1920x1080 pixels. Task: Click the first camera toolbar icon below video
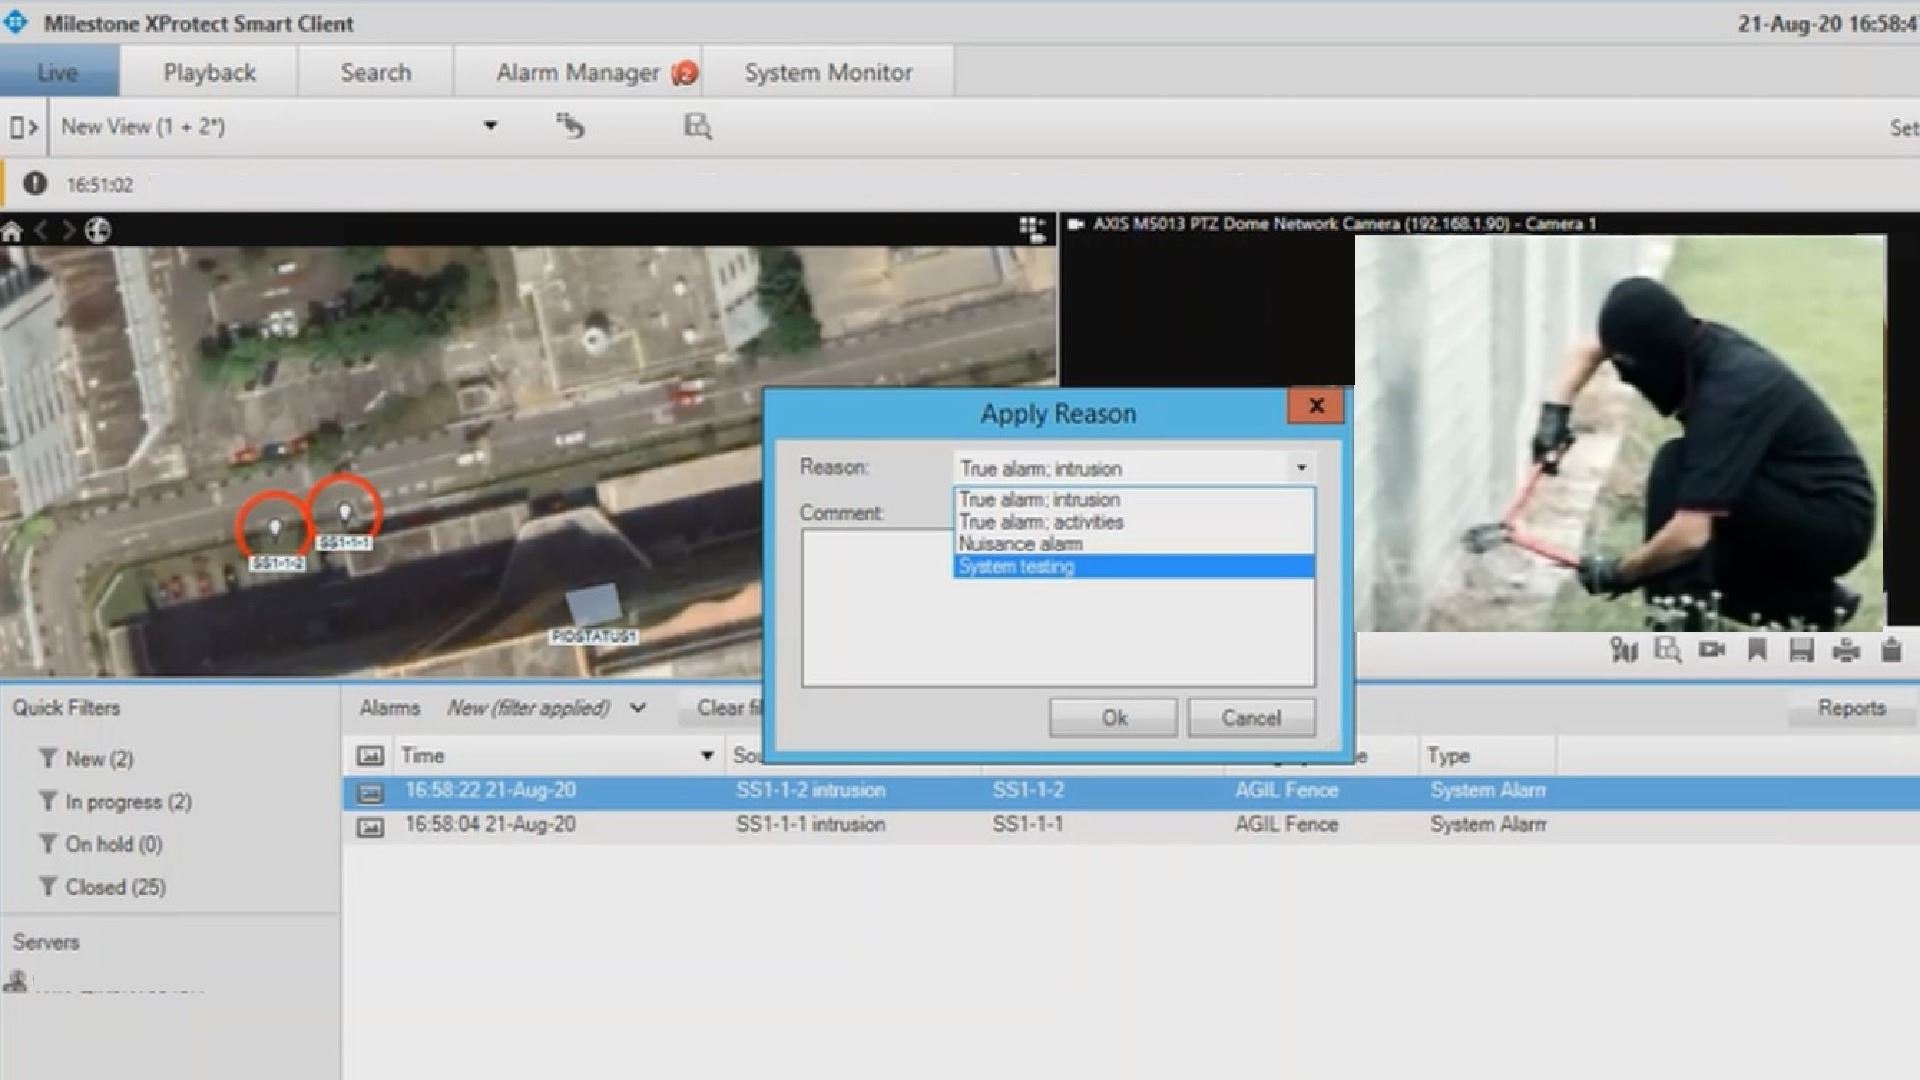pos(1624,650)
